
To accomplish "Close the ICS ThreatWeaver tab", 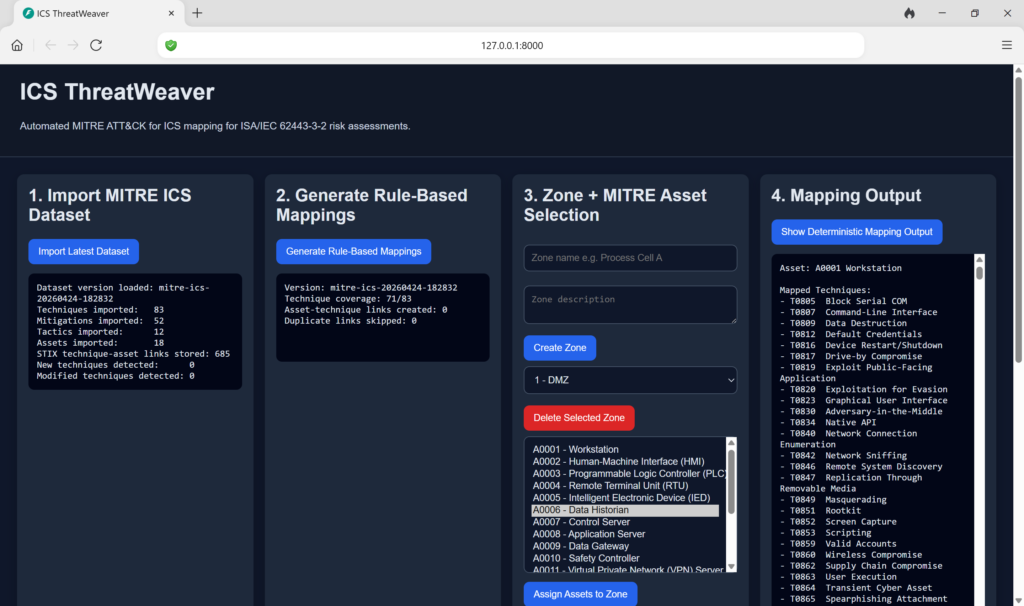I will [171, 13].
